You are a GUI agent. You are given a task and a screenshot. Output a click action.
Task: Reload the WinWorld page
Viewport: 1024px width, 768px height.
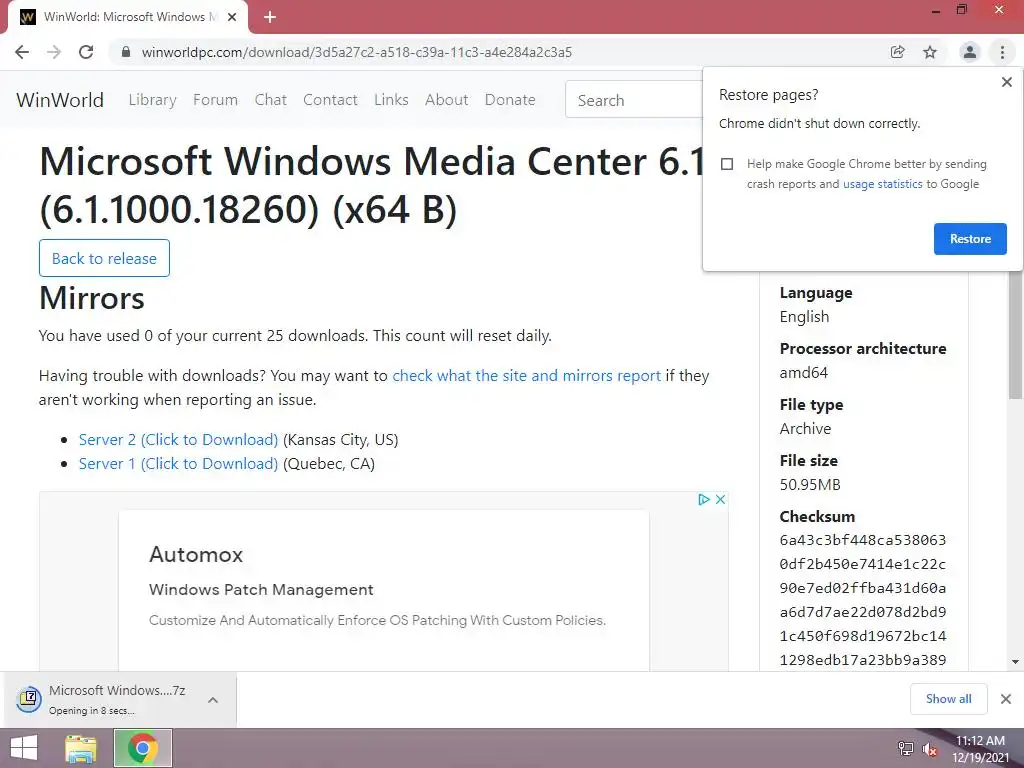coord(86,52)
